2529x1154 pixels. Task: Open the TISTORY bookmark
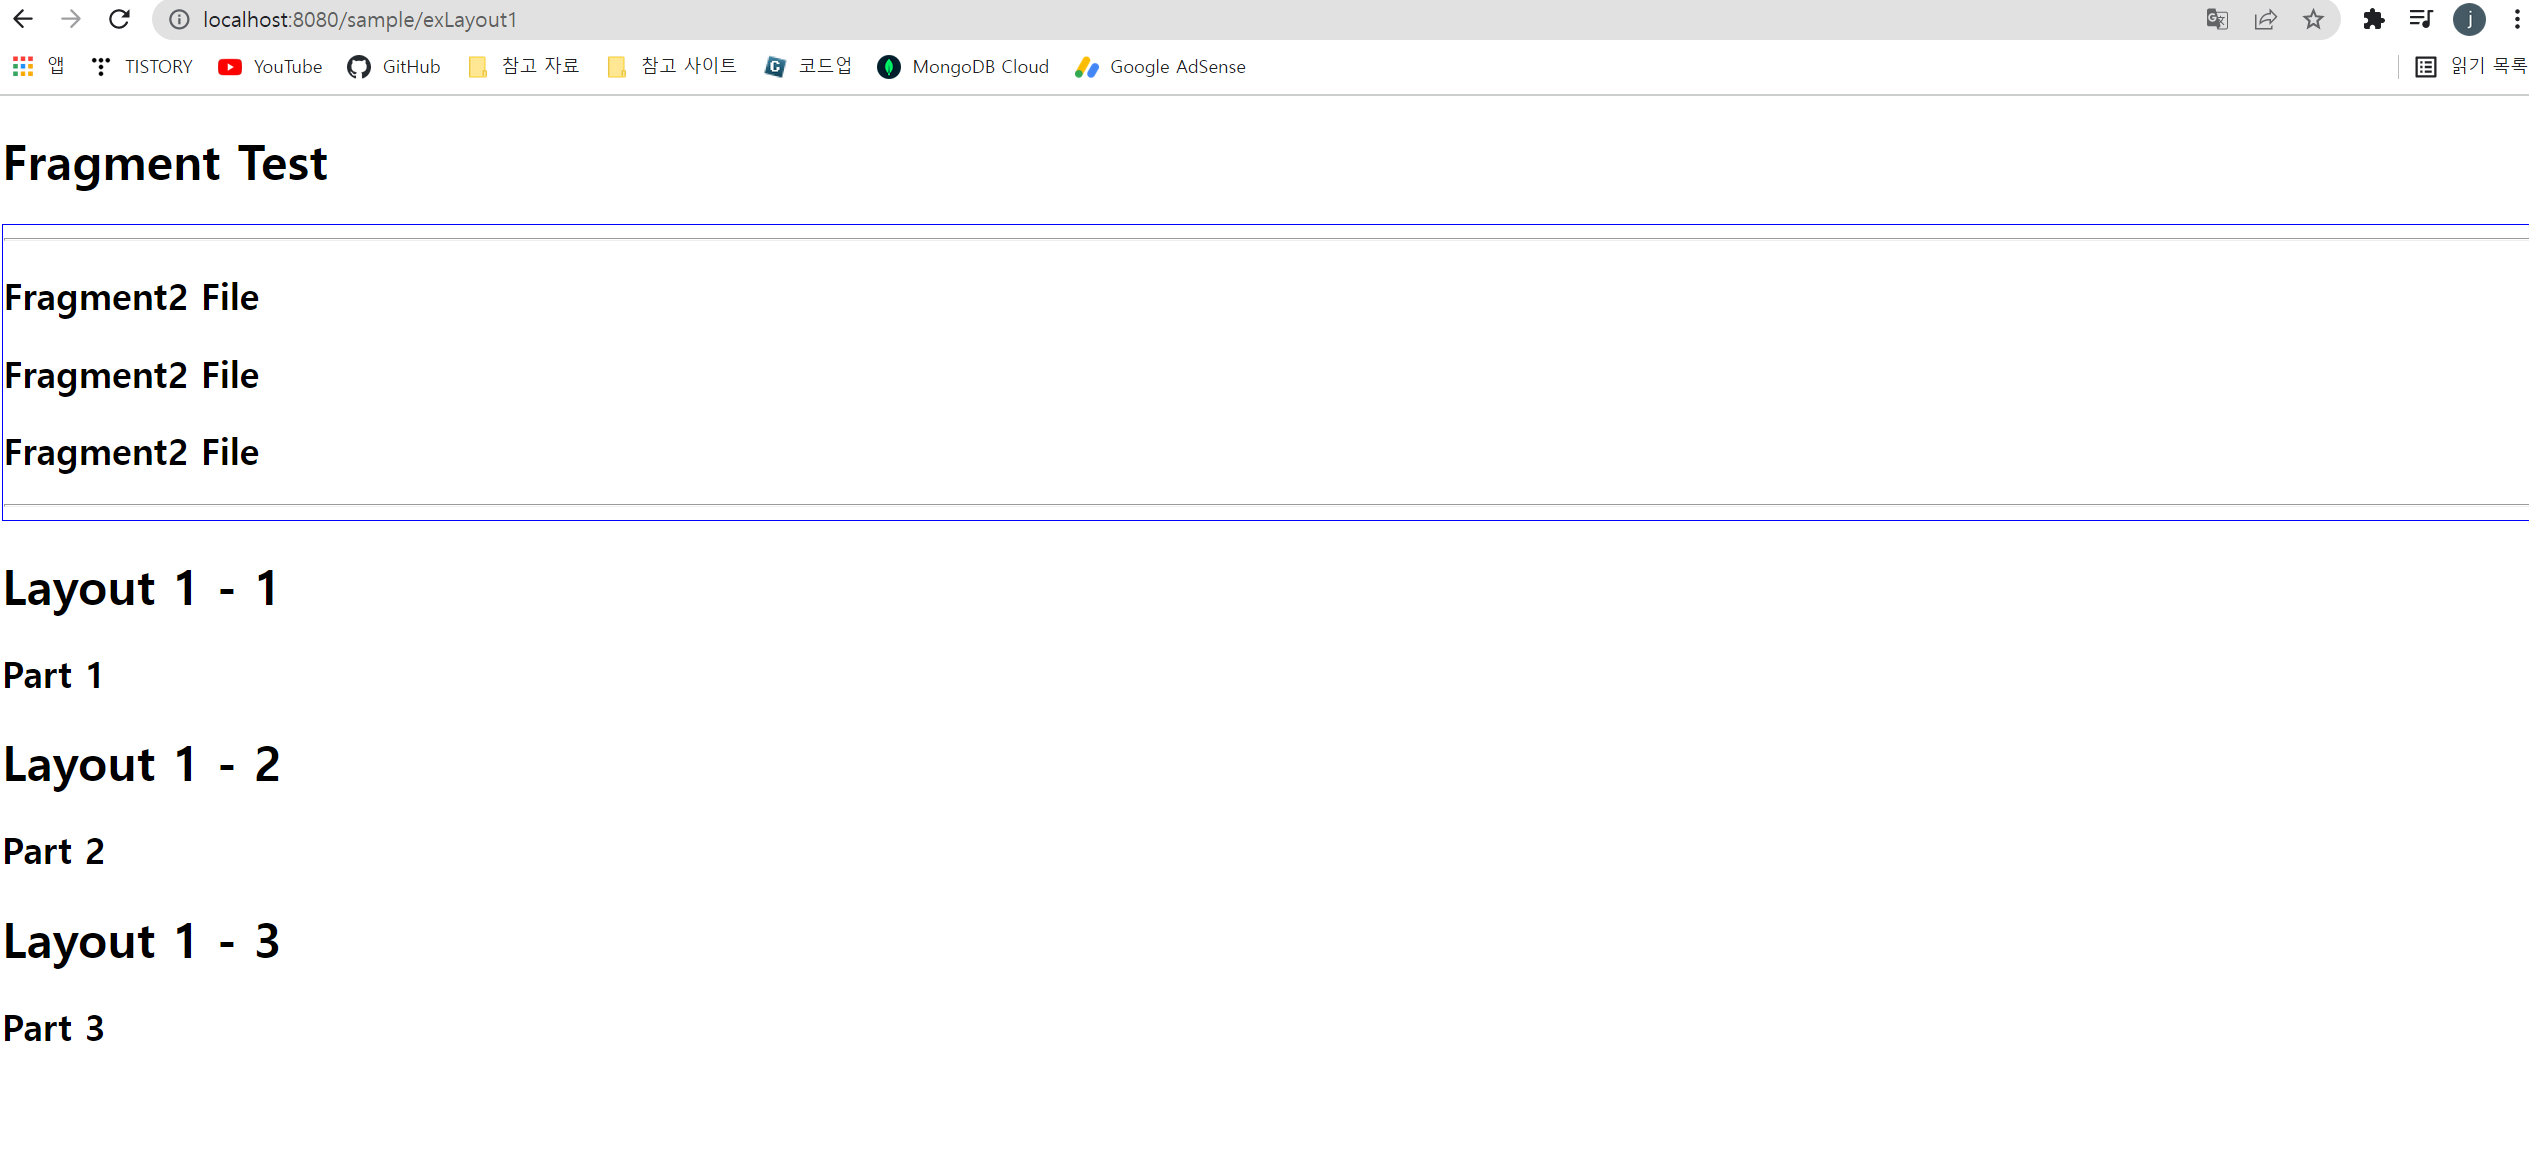142,67
